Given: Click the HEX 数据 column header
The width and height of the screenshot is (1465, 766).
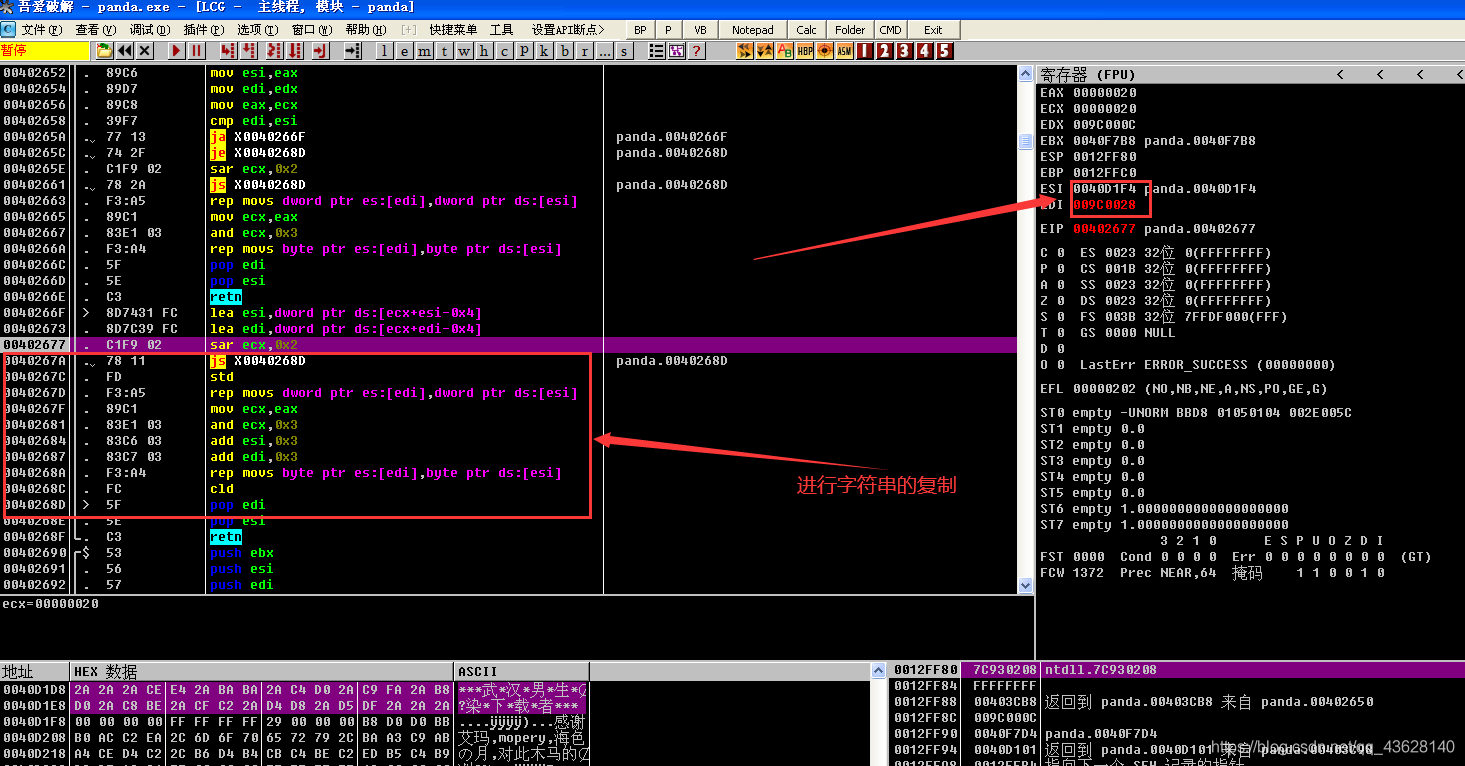Looking at the screenshot, I should pos(105,672).
